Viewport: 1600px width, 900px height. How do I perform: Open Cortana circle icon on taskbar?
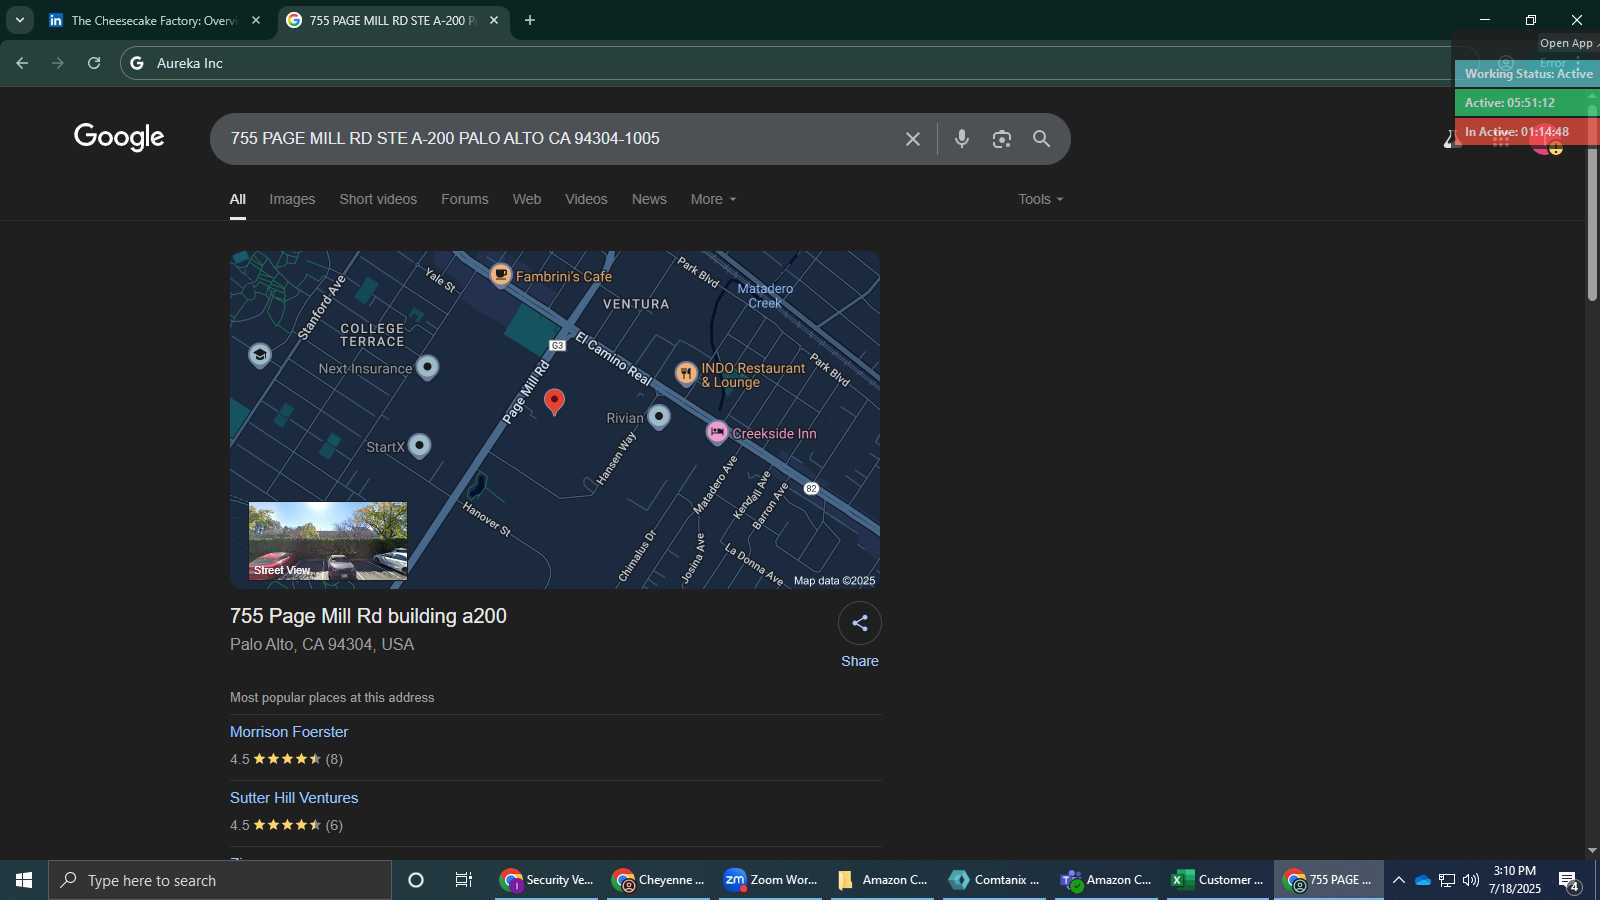(x=416, y=880)
